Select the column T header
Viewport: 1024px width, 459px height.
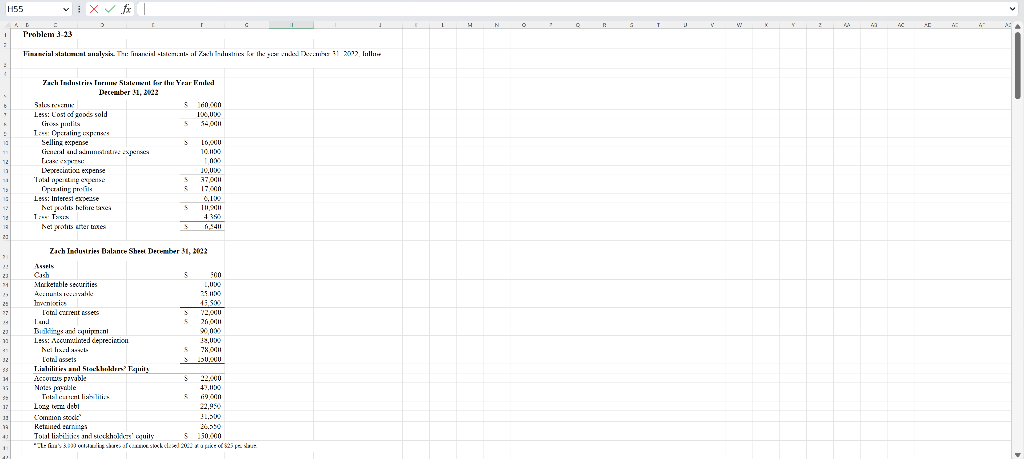(x=658, y=25)
